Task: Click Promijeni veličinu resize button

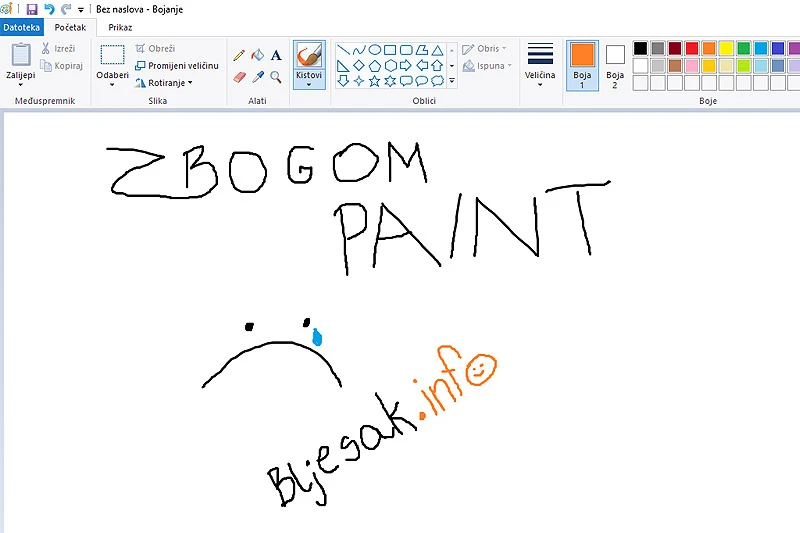Action: 177,66
